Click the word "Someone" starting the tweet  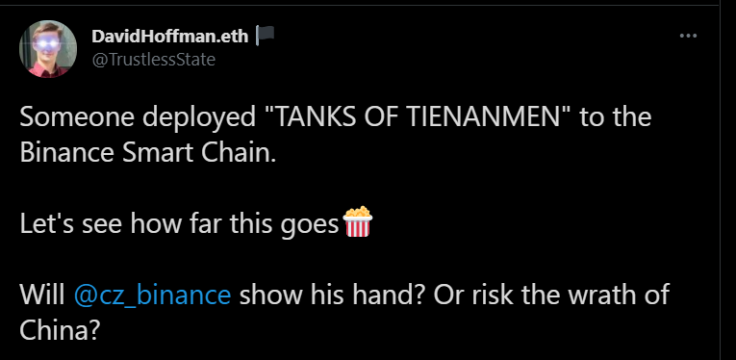tap(77, 118)
